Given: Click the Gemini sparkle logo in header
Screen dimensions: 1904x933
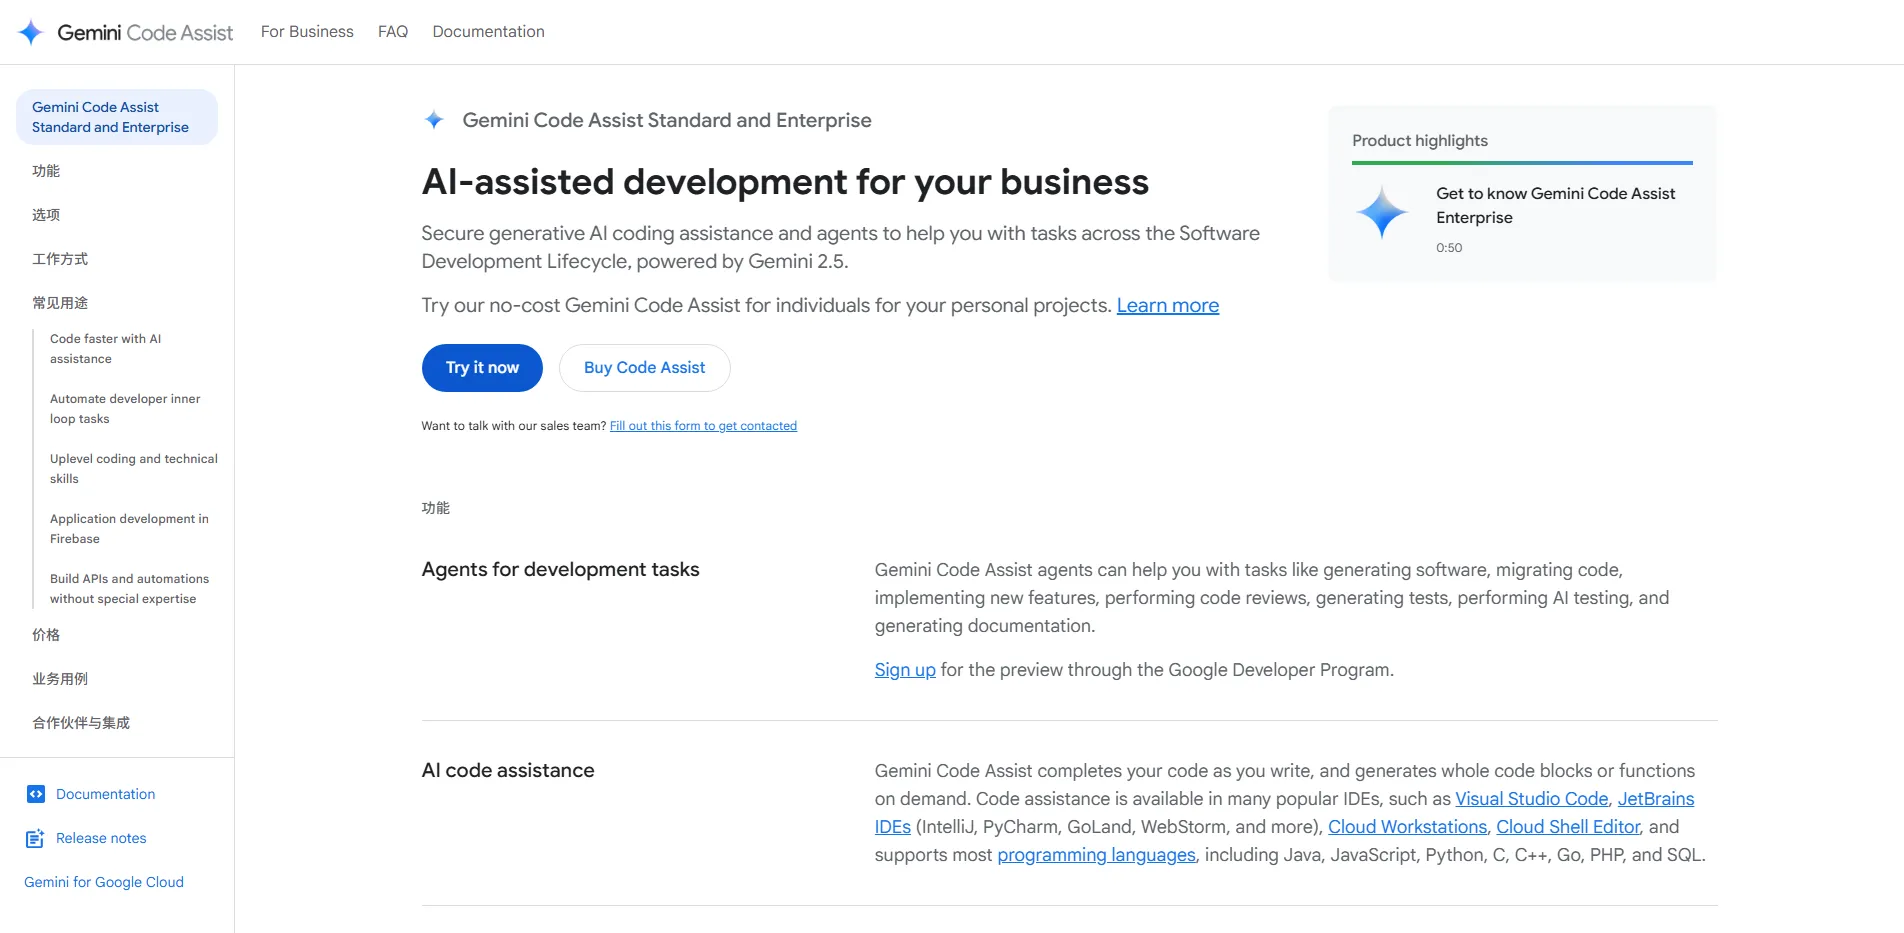Looking at the screenshot, I should [x=31, y=32].
